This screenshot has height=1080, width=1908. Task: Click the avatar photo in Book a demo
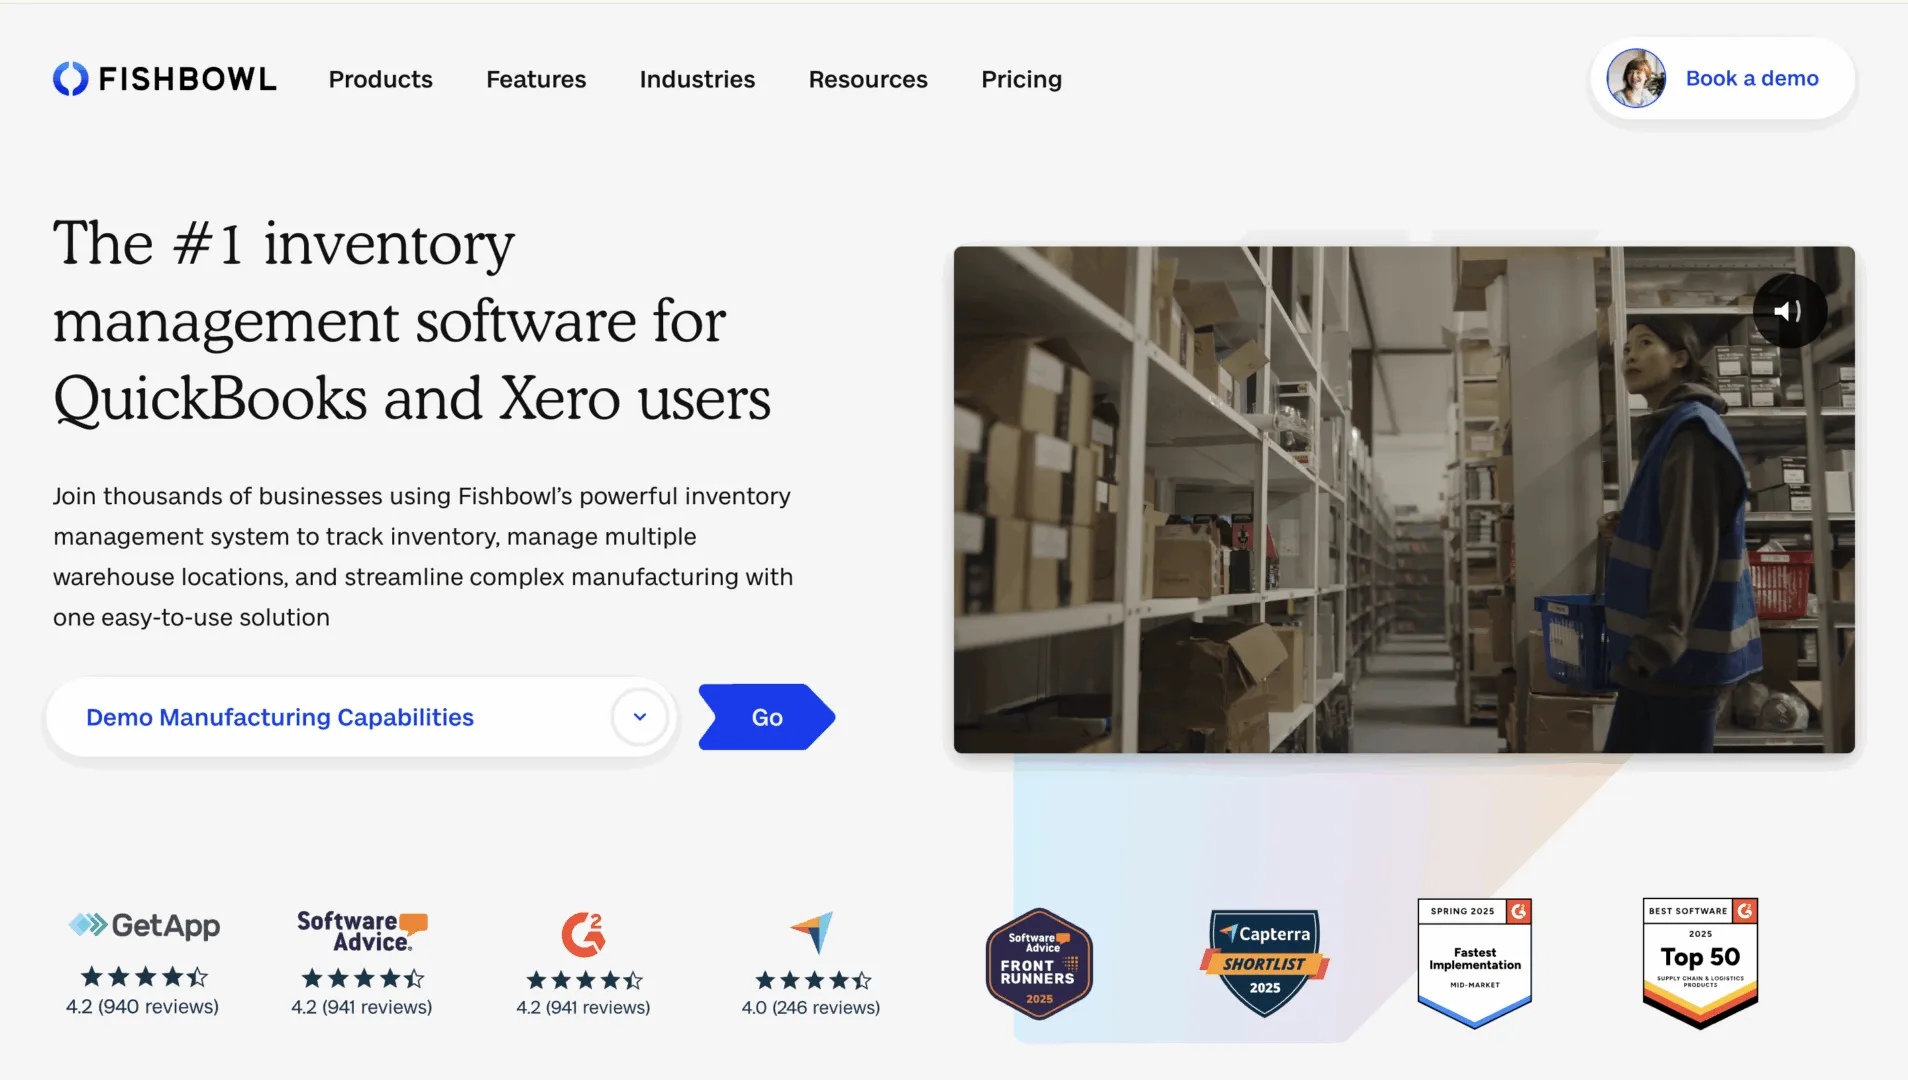coord(1636,78)
